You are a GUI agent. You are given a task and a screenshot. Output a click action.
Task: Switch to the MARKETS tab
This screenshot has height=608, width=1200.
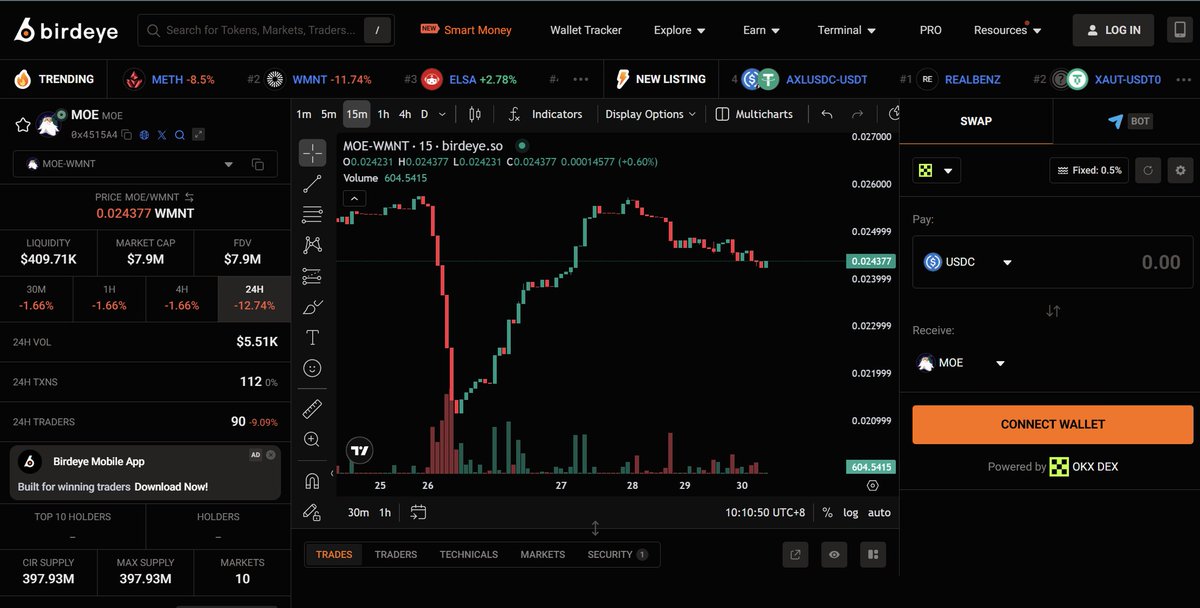coord(543,554)
